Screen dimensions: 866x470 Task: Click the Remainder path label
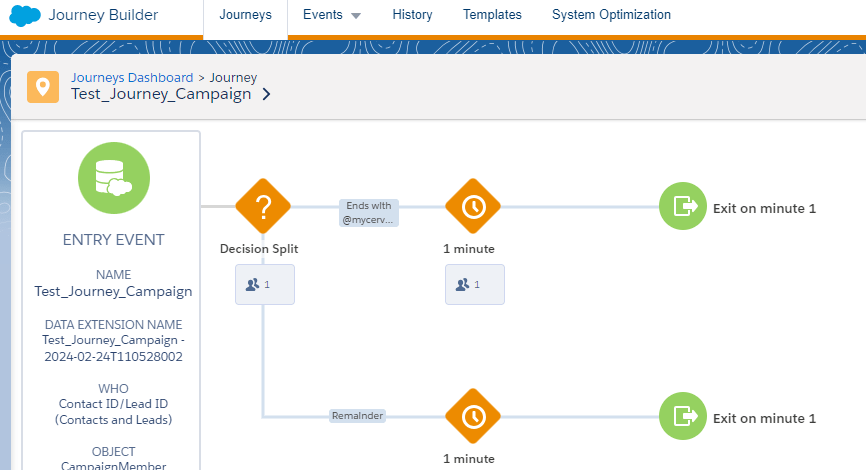pyautogui.click(x=357, y=415)
